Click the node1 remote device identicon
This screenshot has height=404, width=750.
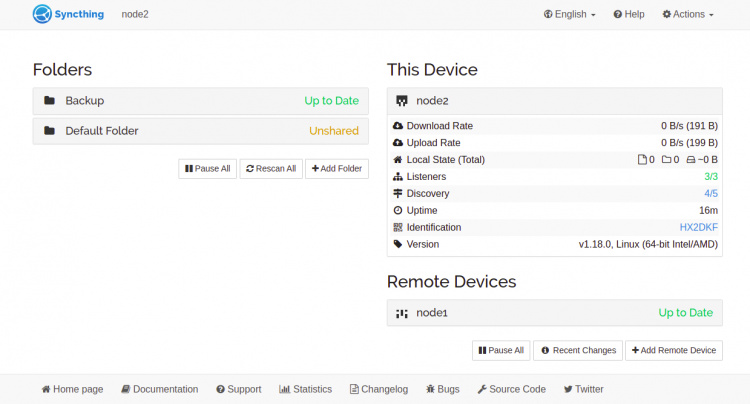[402, 313]
